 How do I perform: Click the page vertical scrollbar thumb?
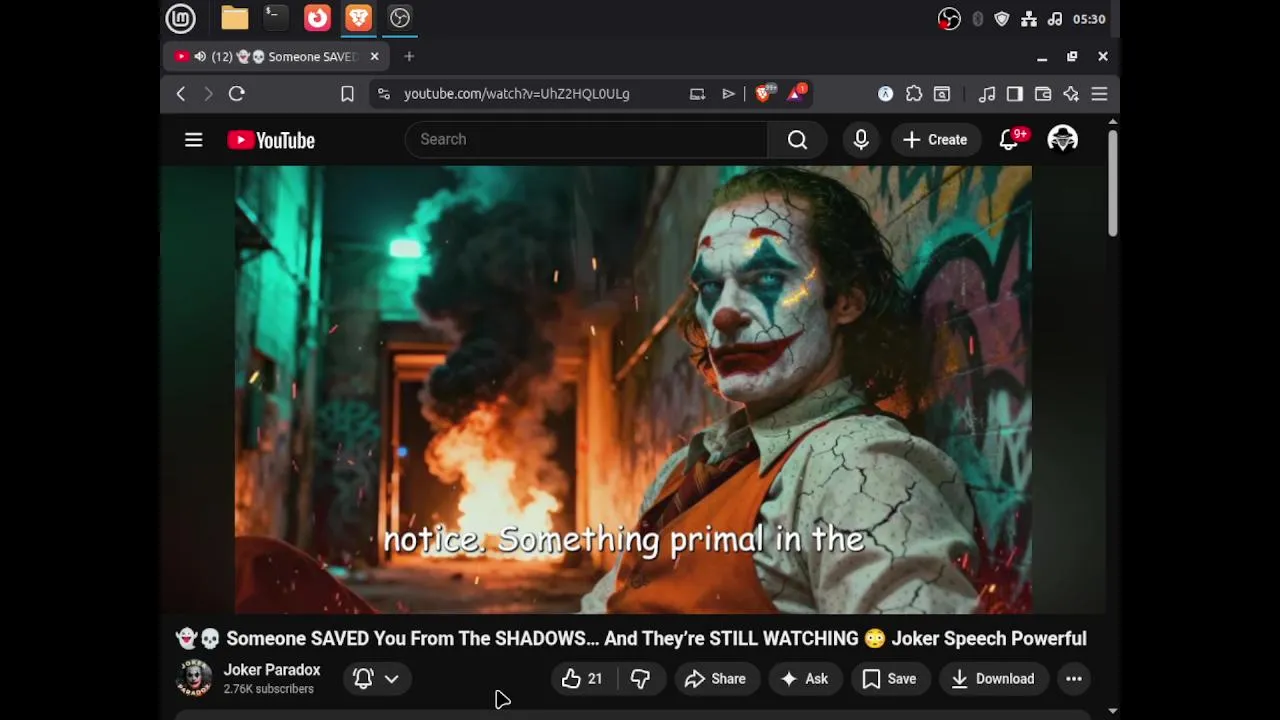[1112, 183]
